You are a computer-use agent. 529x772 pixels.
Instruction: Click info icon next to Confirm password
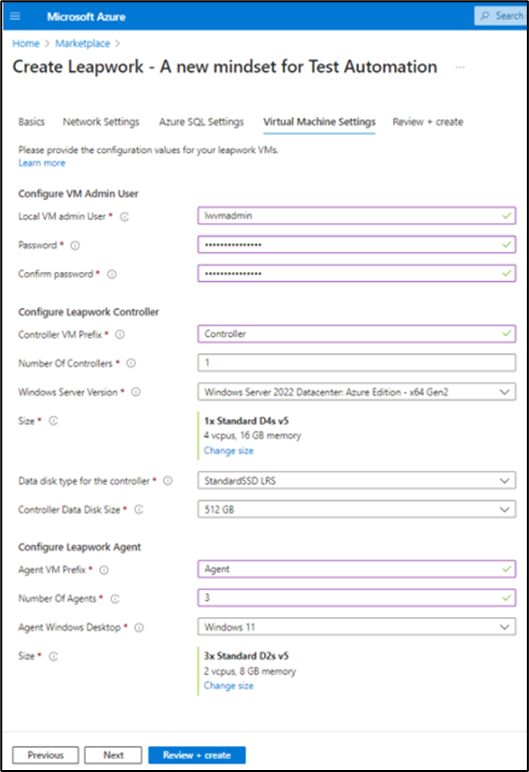click(112, 274)
